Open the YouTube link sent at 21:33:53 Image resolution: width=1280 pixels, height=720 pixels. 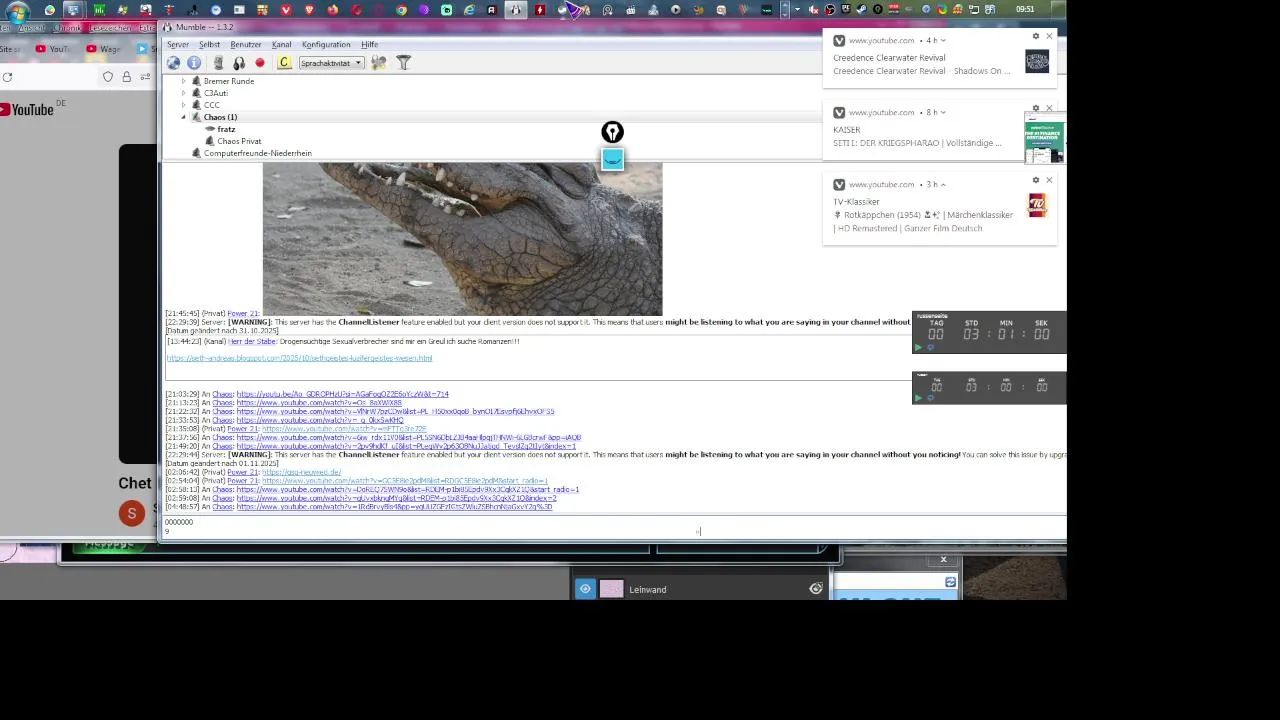[320, 420]
